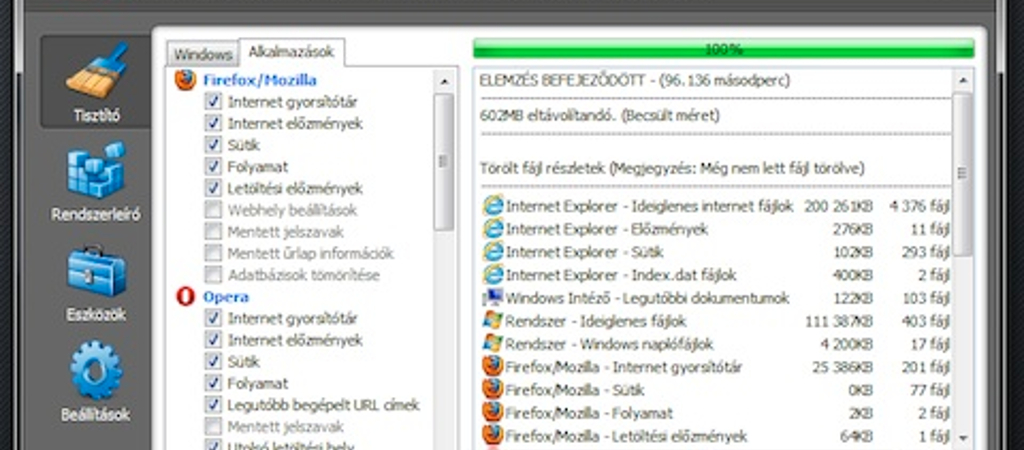Image resolution: width=1024 pixels, height=450 pixels.
Task: Enable Opera Mentett jelszavak checkbox
Action: coord(213,426)
